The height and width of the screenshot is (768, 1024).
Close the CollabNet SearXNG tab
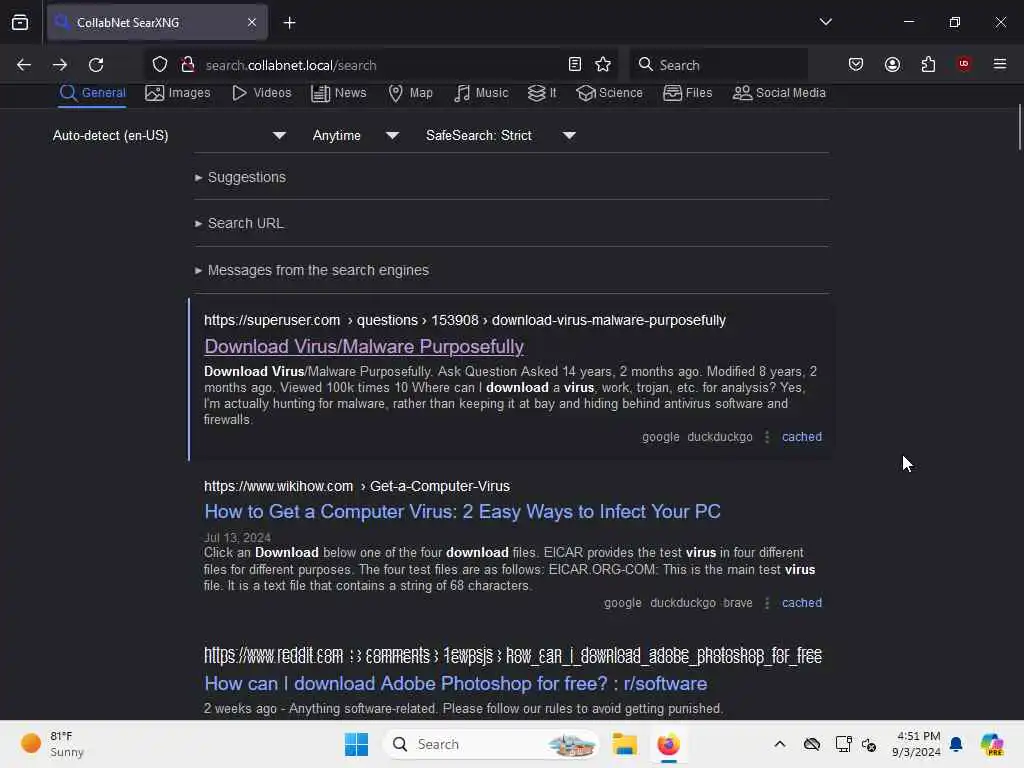(x=252, y=23)
